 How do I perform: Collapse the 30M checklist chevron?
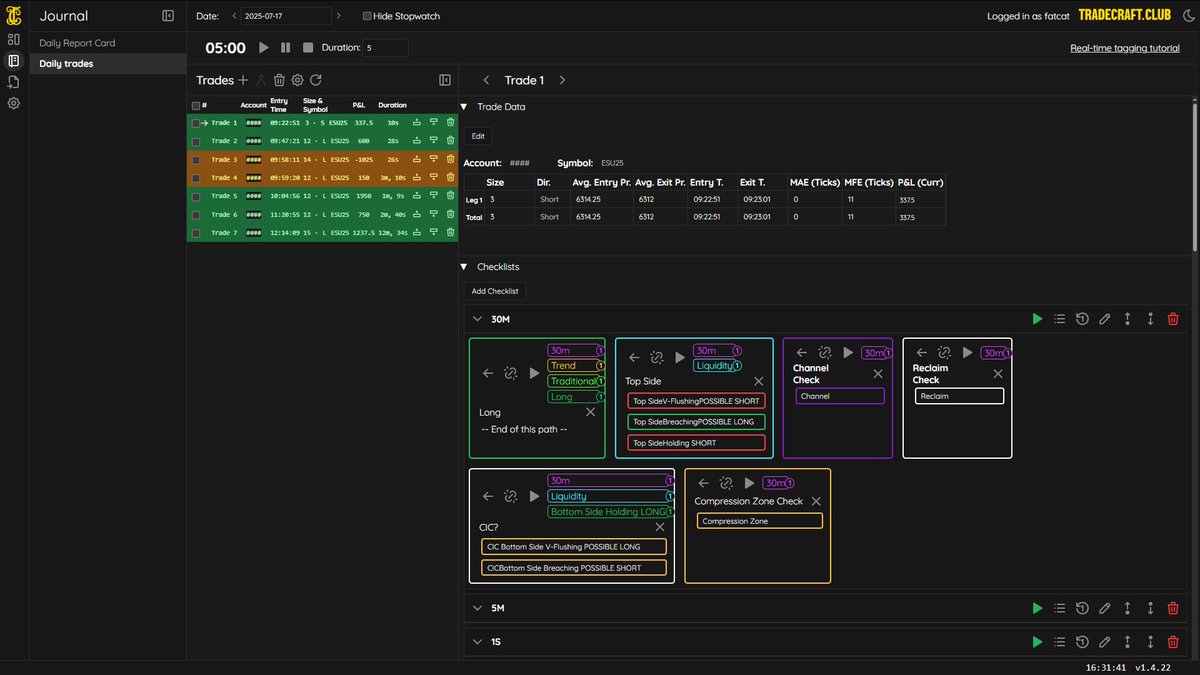tap(477, 319)
